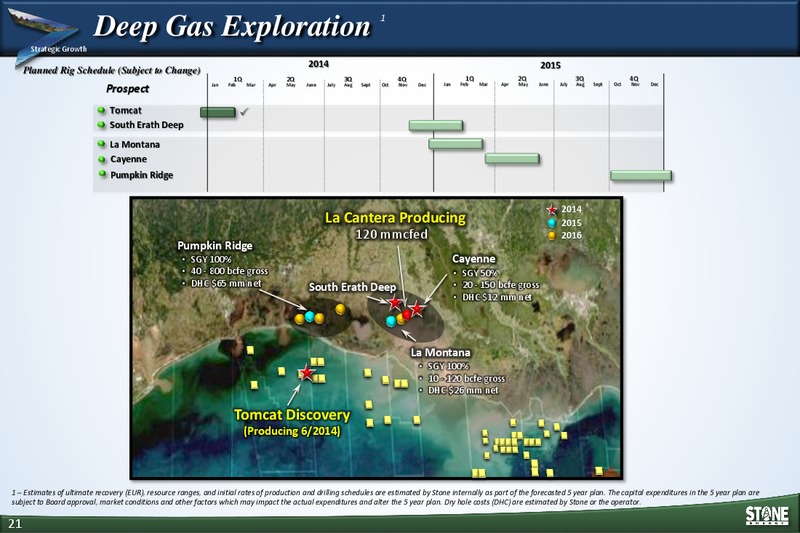The height and width of the screenshot is (533, 800).
Task: Click the 'Tomcat' prospect row label
Action: tap(126, 111)
